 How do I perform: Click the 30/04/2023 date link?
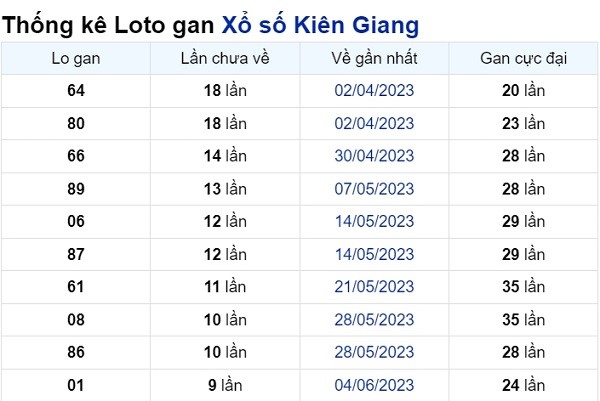[374, 156]
